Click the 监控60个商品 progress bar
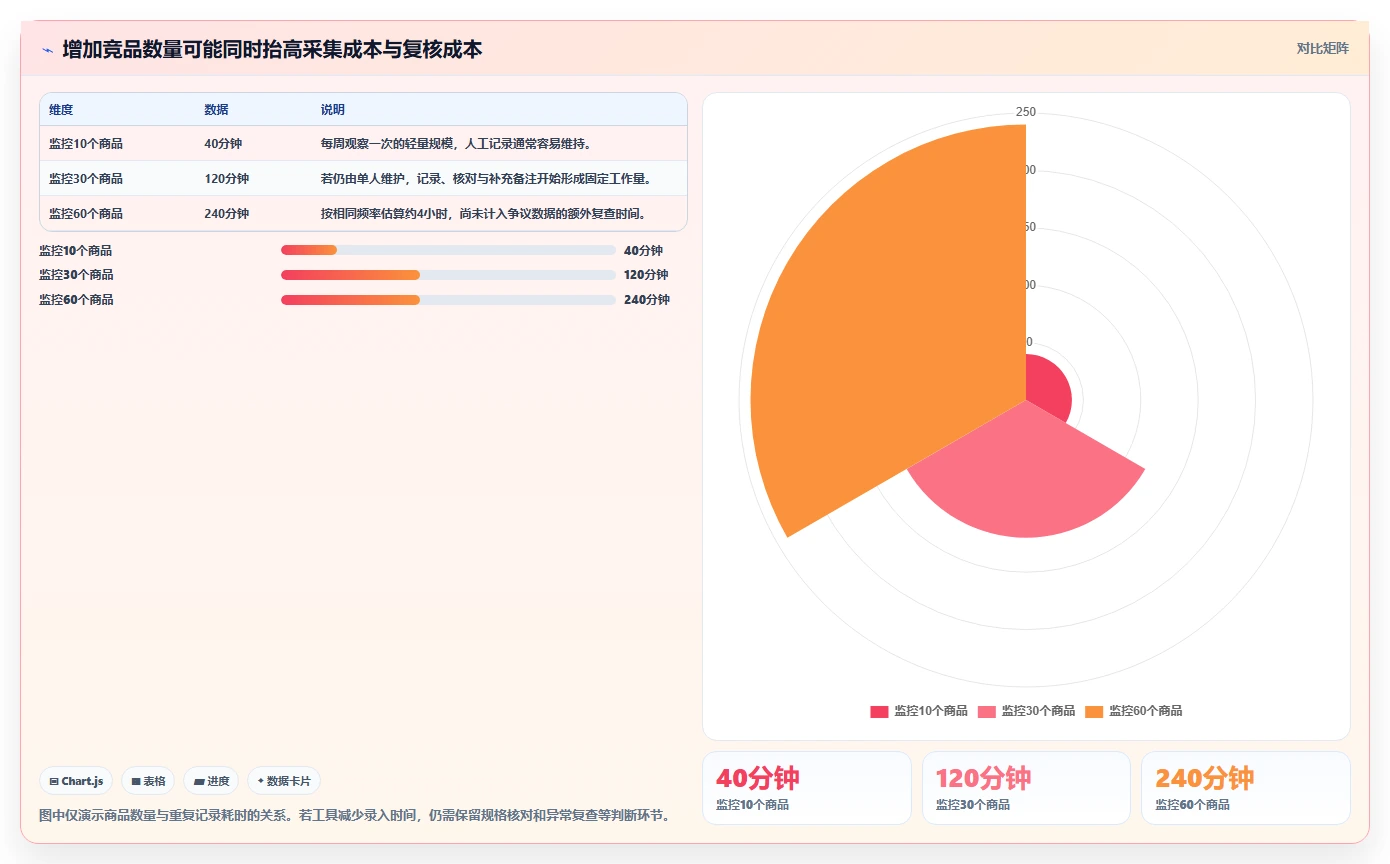Image resolution: width=1390 pixels, height=864 pixels. (448, 300)
